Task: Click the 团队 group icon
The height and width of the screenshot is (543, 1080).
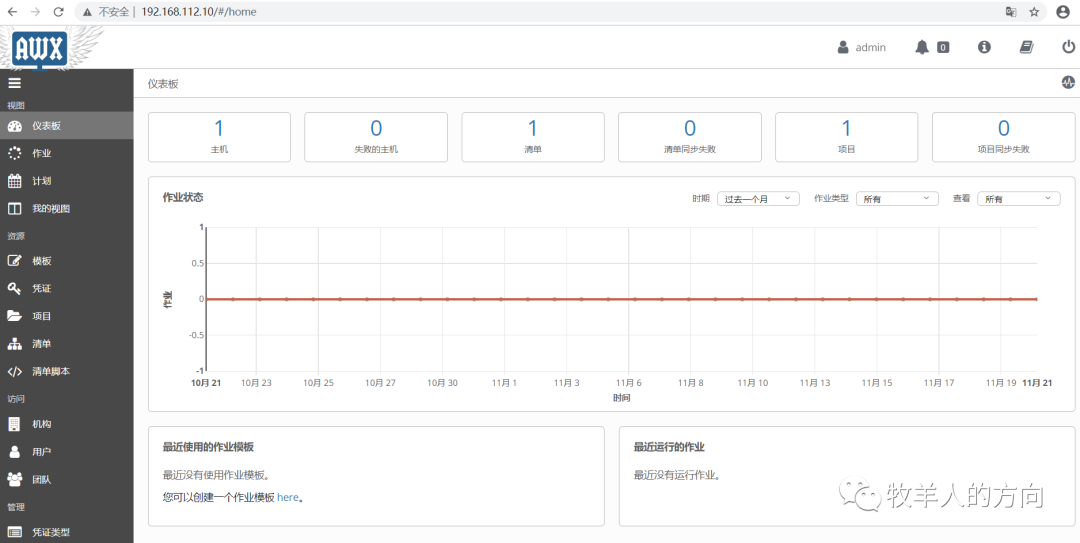Action: 14,479
